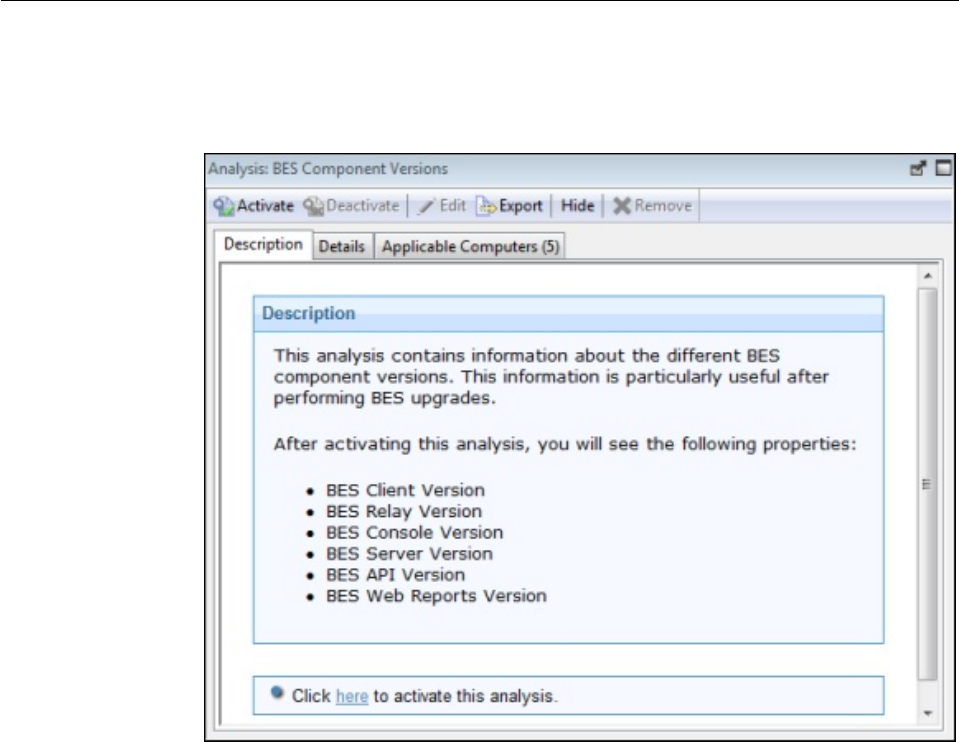Click the pop-out window icon in title bar

point(925,169)
